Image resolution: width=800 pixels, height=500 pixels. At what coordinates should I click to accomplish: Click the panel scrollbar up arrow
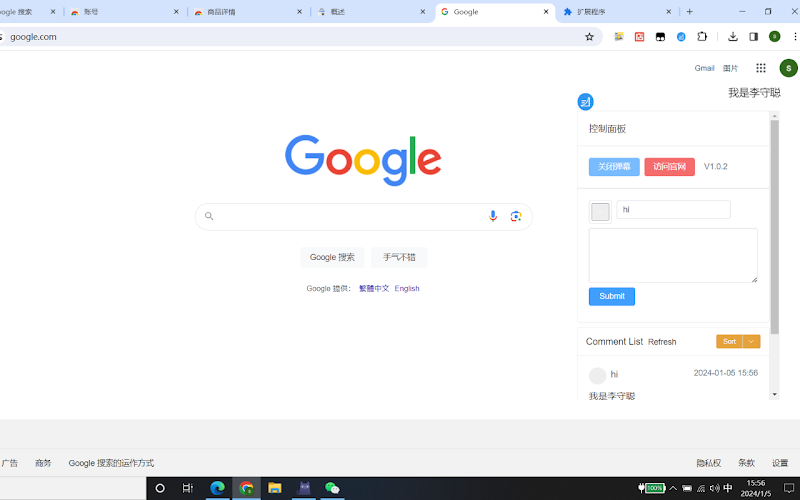point(774,116)
